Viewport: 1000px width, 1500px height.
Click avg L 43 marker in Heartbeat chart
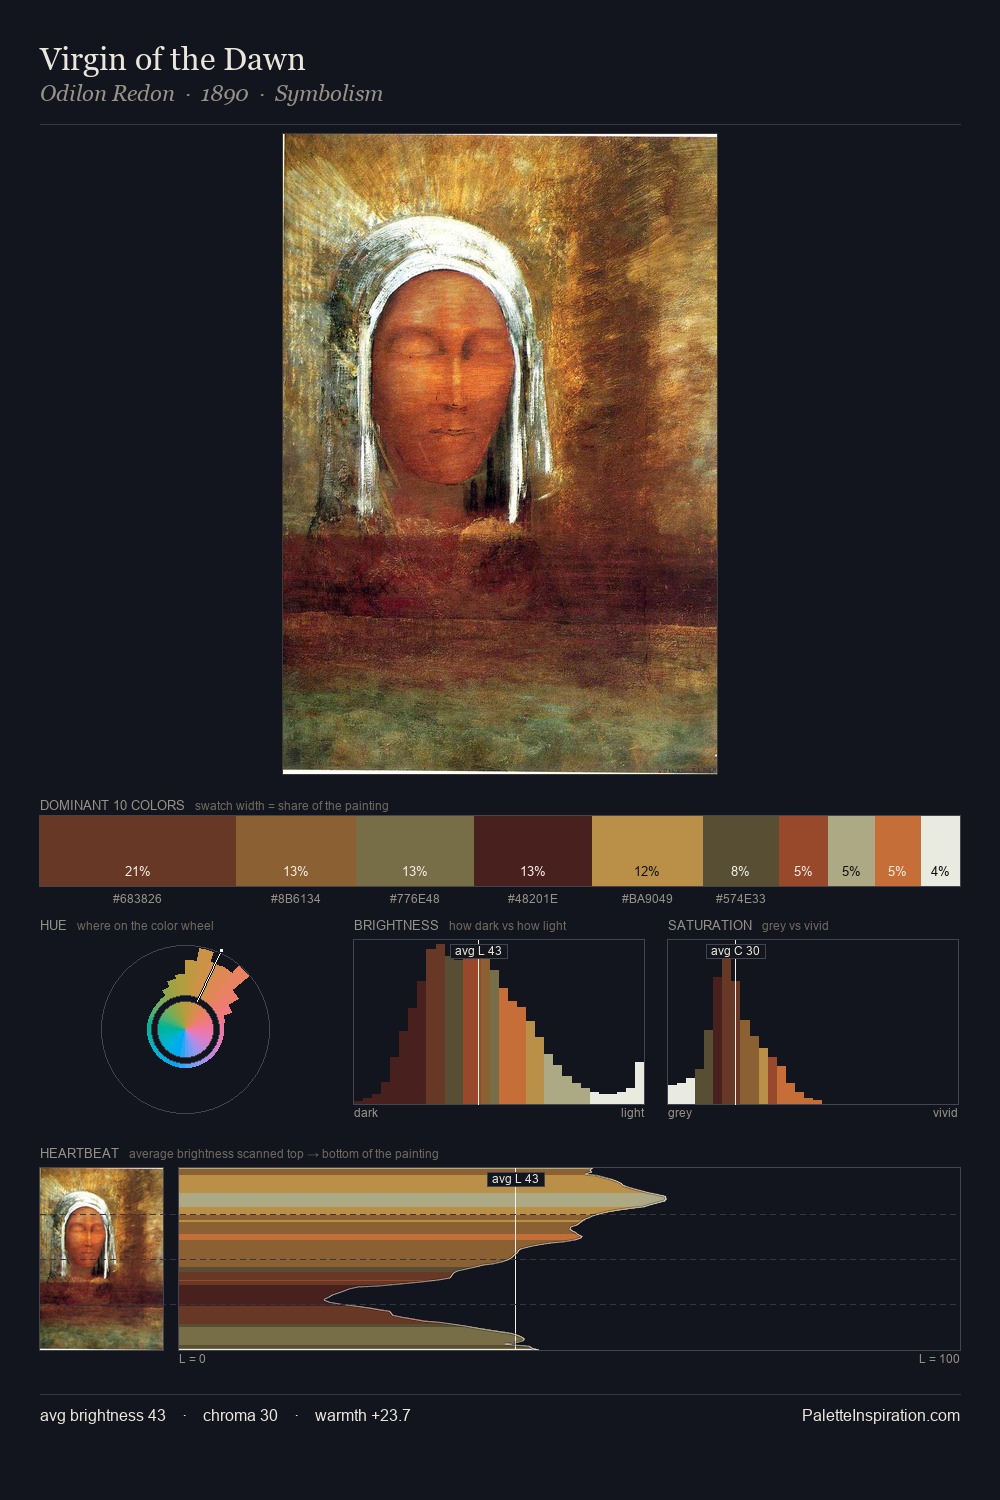(515, 1179)
